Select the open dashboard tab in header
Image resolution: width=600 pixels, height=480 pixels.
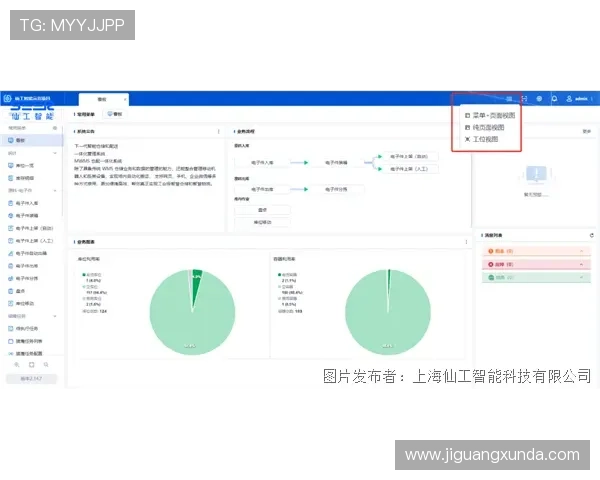102,99
